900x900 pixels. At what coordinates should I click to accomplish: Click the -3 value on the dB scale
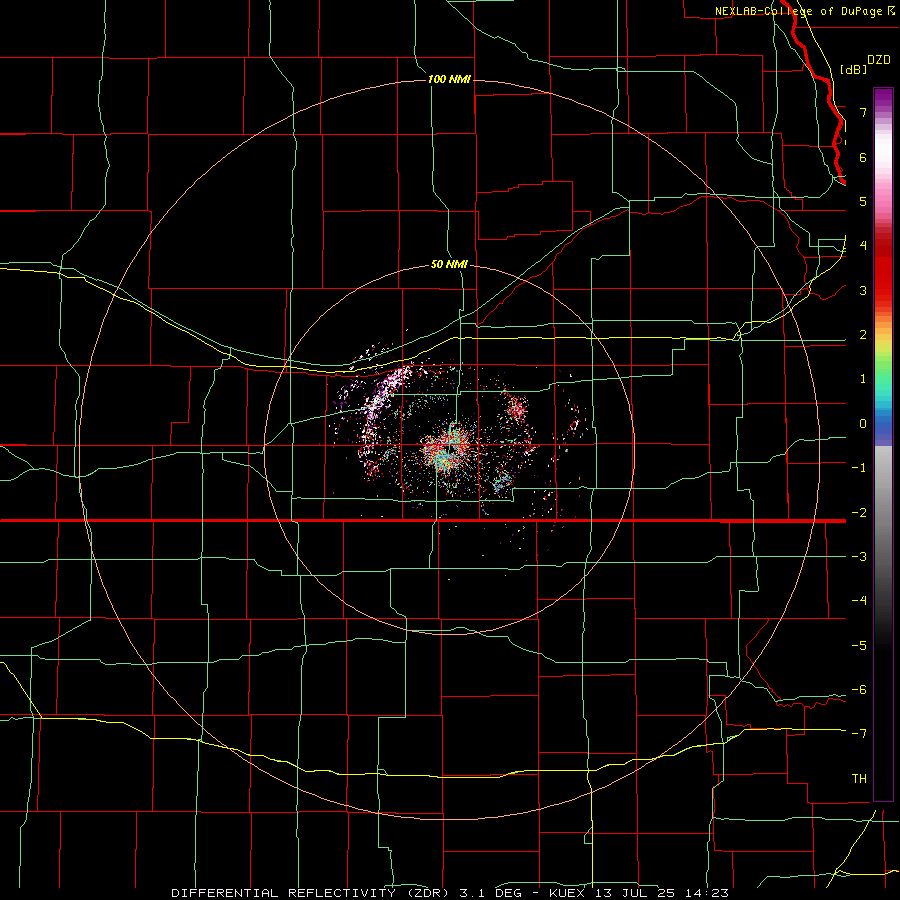point(859,557)
